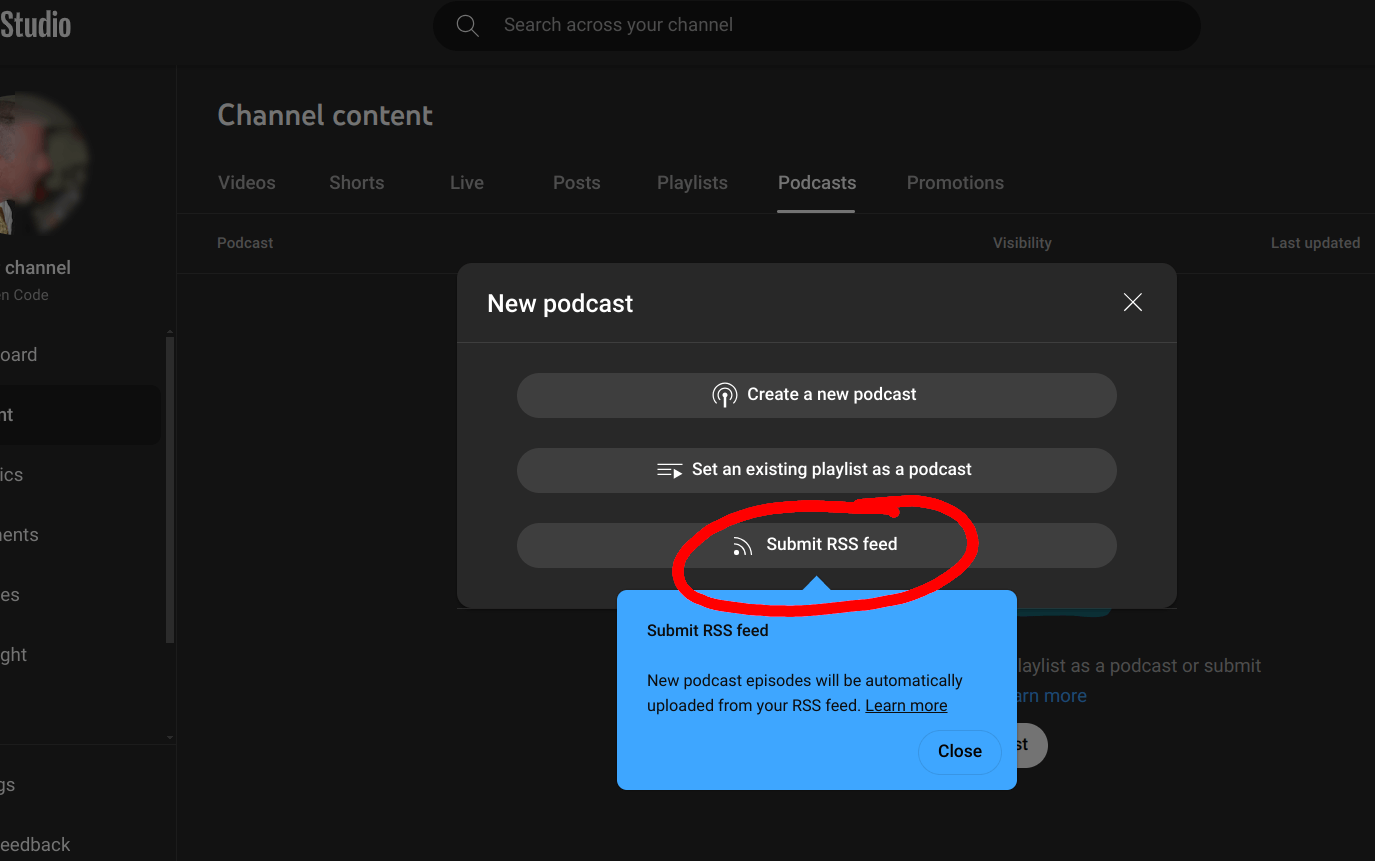The height and width of the screenshot is (861, 1375).
Task: Dismiss the tooltip with the Close button
Action: click(x=960, y=751)
